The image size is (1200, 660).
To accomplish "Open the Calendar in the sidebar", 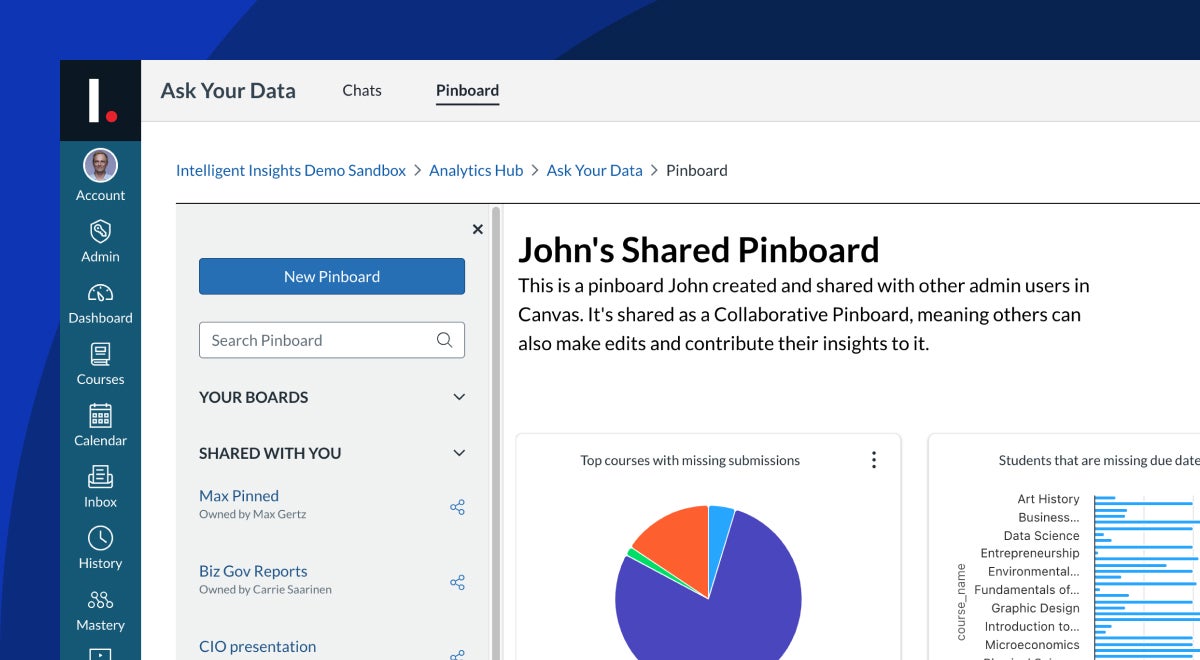I will (100, 416).
